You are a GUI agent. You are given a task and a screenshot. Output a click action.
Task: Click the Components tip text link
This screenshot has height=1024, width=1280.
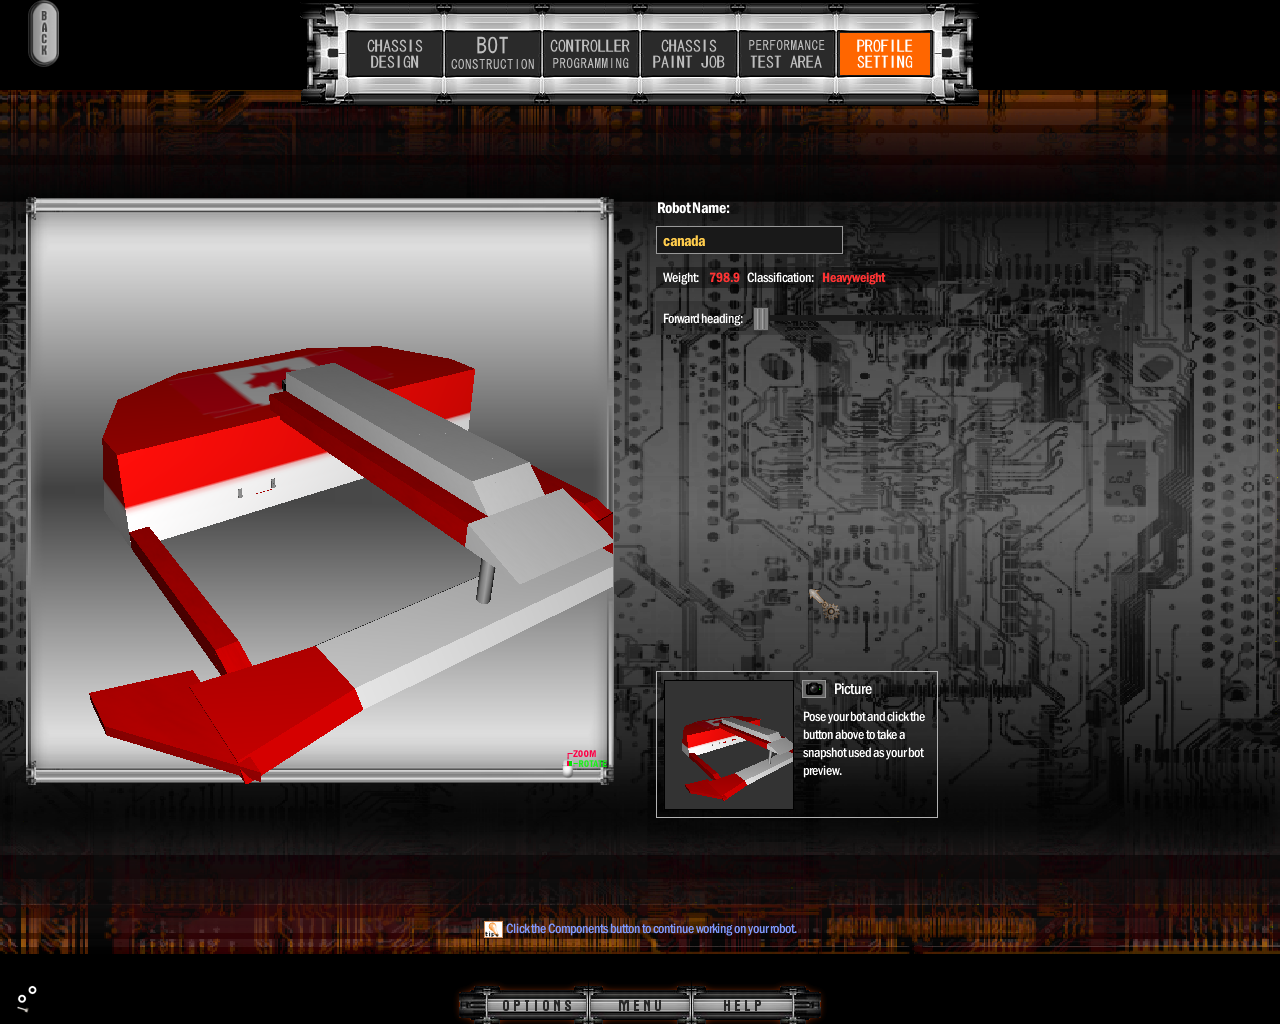[651, 929]
